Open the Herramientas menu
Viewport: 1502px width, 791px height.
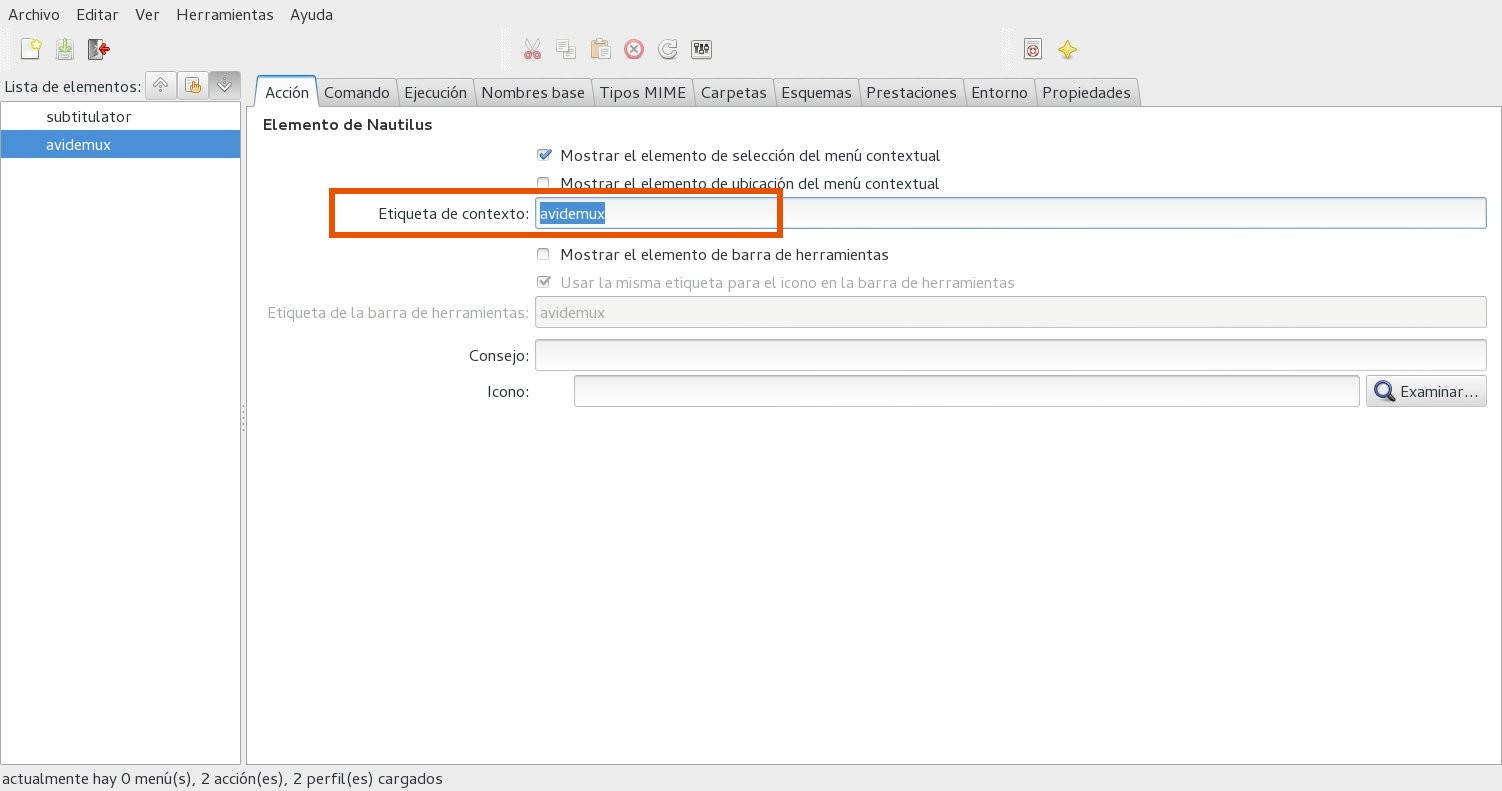[225, 15]
